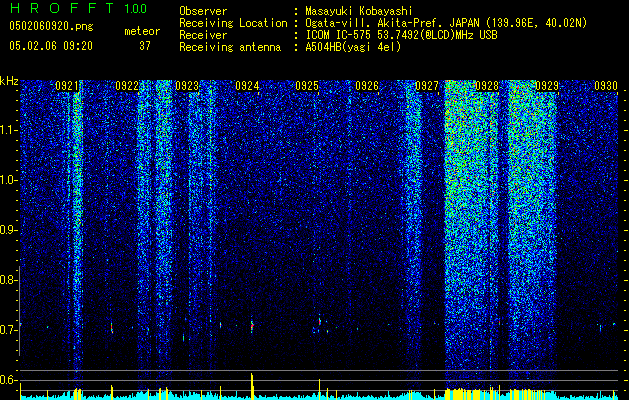The height and width of the screenshot is (400, 629).
Task: Click the 0922 time marker
Action: coord(127,86)
